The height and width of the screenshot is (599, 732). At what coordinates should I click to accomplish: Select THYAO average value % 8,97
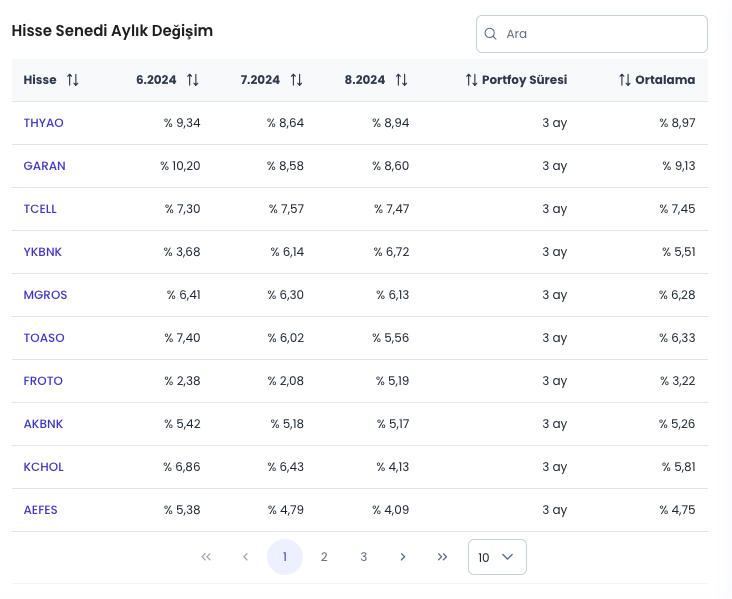pos(677,123)
